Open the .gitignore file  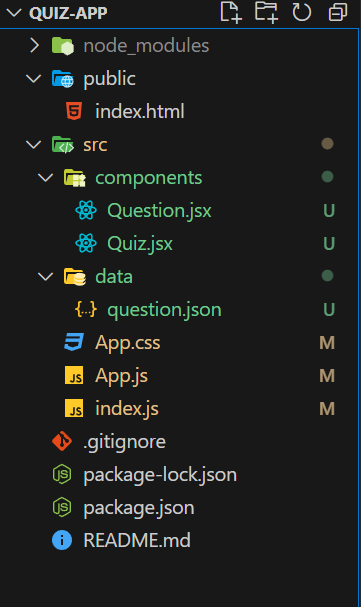(x=125, y=442)
